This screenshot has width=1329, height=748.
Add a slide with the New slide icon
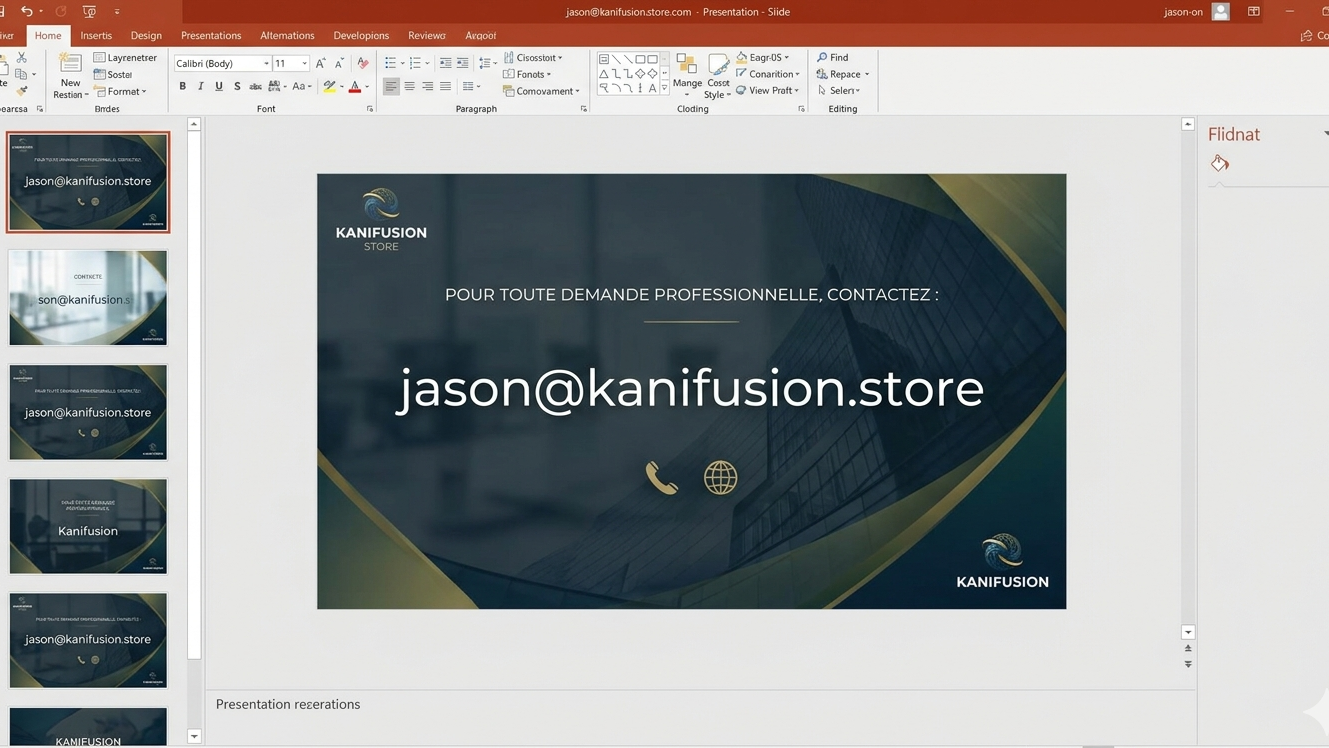(x=70, y=64)
